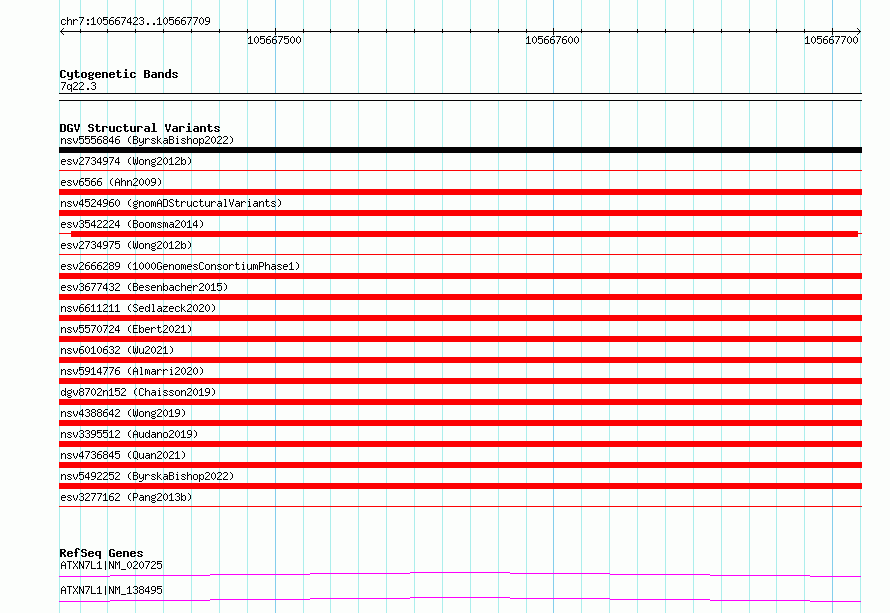Viewport: 890px width, 613px height.
Task: Open variant esv6566 (Ahn2009)
Action: 111,182
